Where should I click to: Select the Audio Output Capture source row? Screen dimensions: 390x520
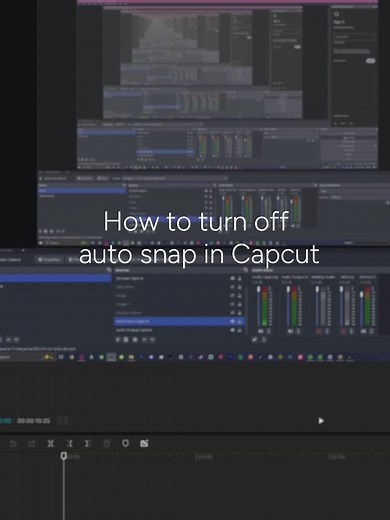click(180, 330)
